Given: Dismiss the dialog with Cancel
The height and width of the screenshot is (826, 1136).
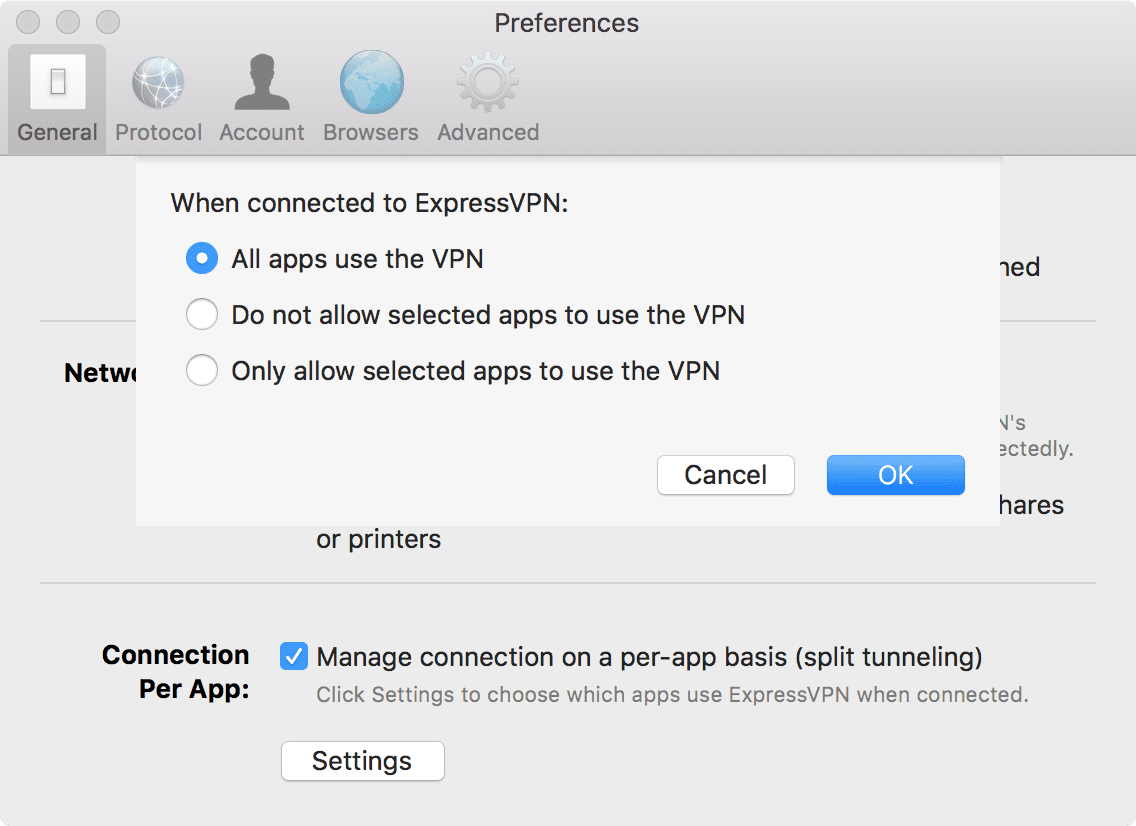Looking at the screenshot, I should (x=725, y=475).
